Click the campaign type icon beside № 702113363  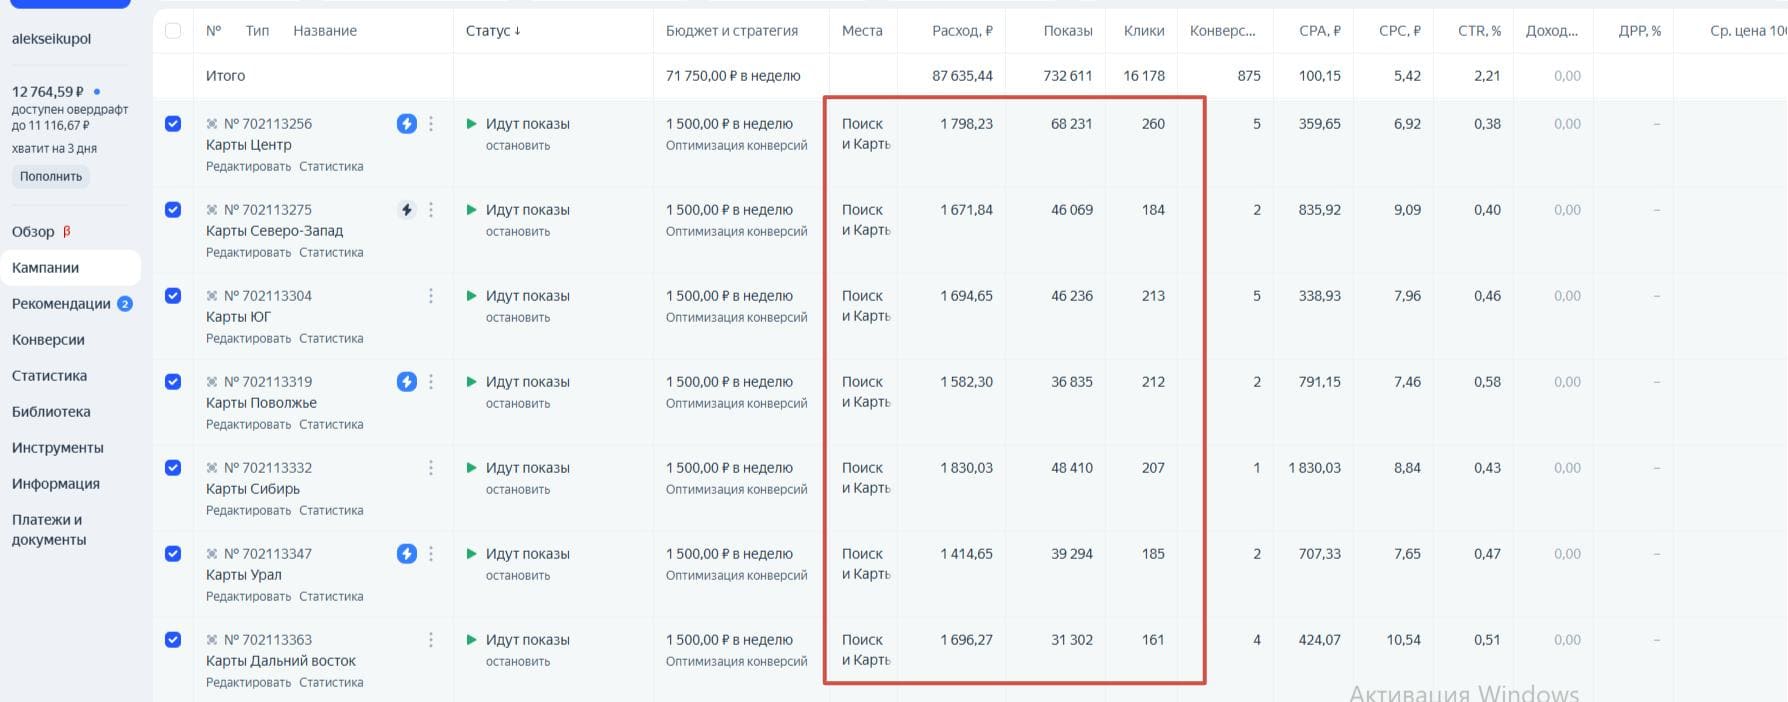[x=212, y=640]
